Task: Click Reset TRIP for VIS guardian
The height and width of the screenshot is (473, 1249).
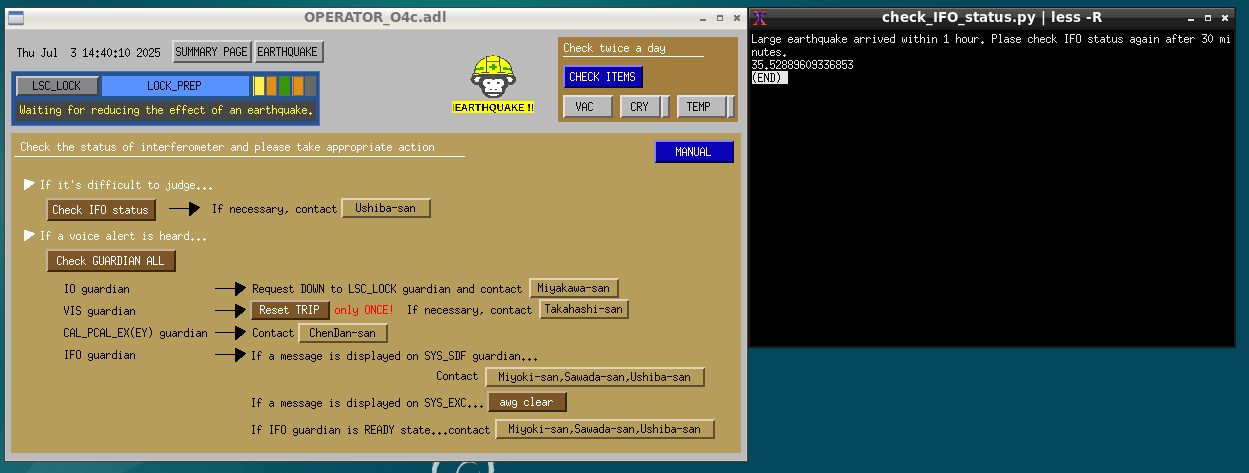Action: (x=289, y=310)
